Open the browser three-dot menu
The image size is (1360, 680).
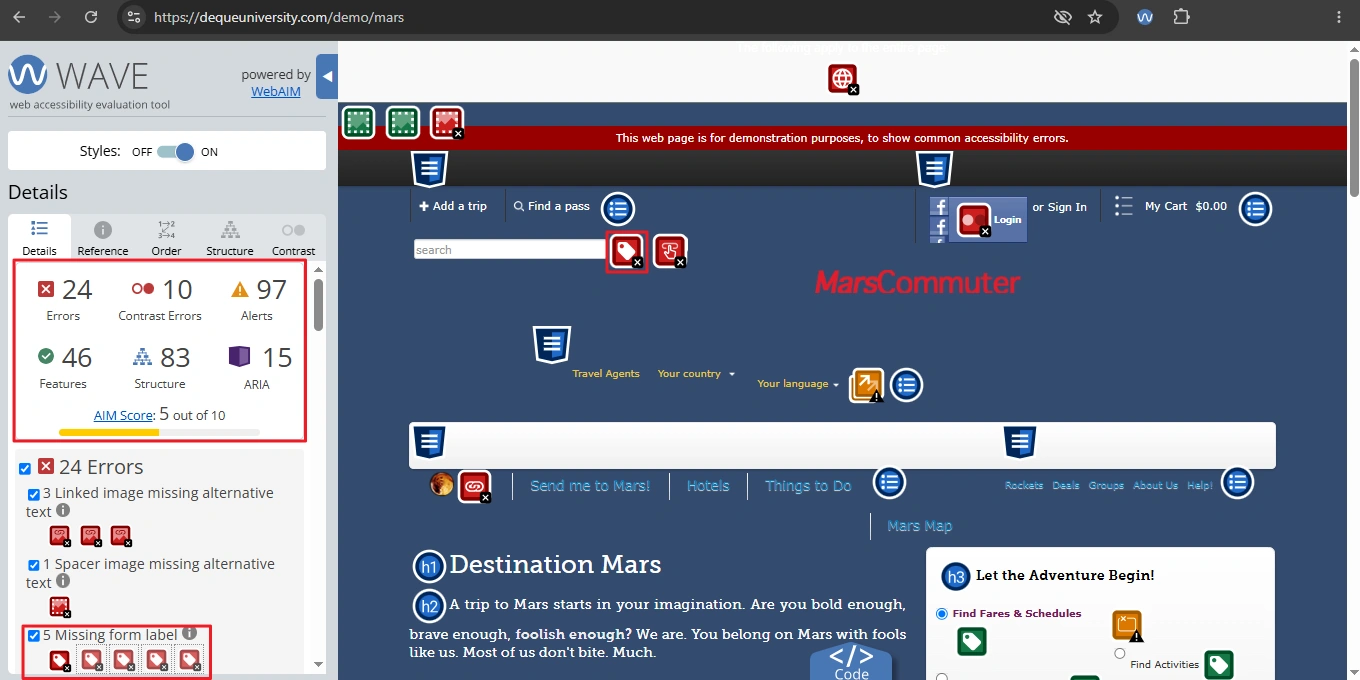[x=1339, y=17]
